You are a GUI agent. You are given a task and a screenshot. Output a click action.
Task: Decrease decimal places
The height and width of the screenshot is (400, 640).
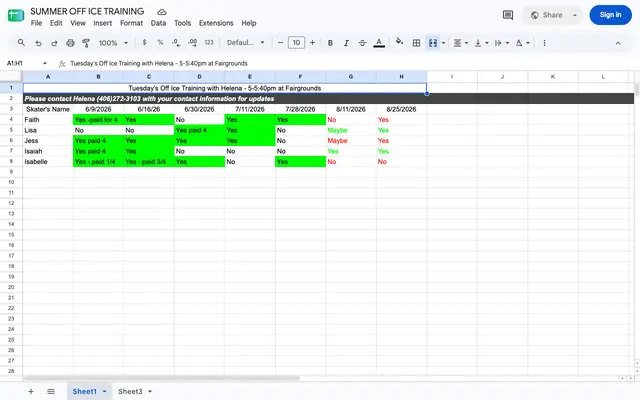tap(176, 42)
